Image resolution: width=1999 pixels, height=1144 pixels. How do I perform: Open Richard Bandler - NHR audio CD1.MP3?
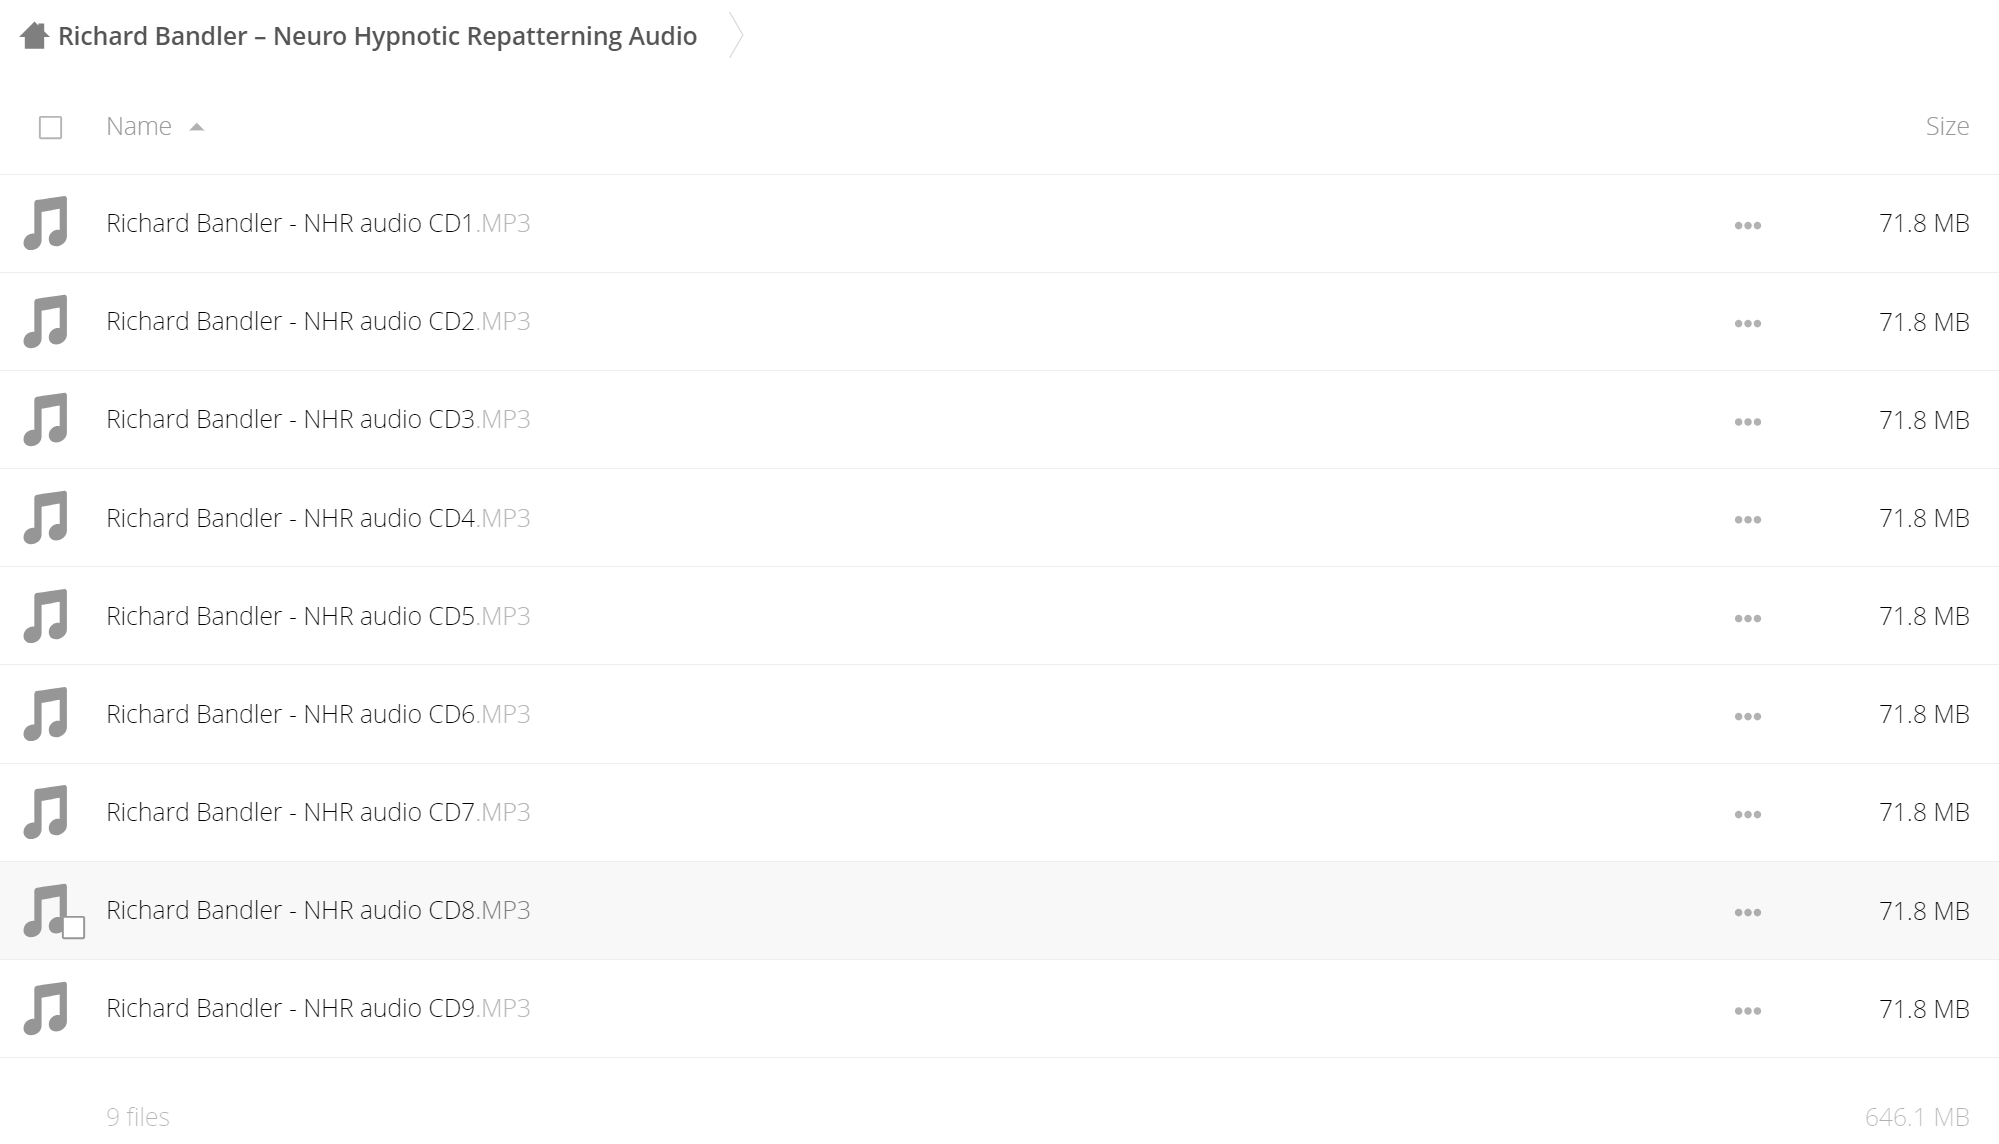318,223
